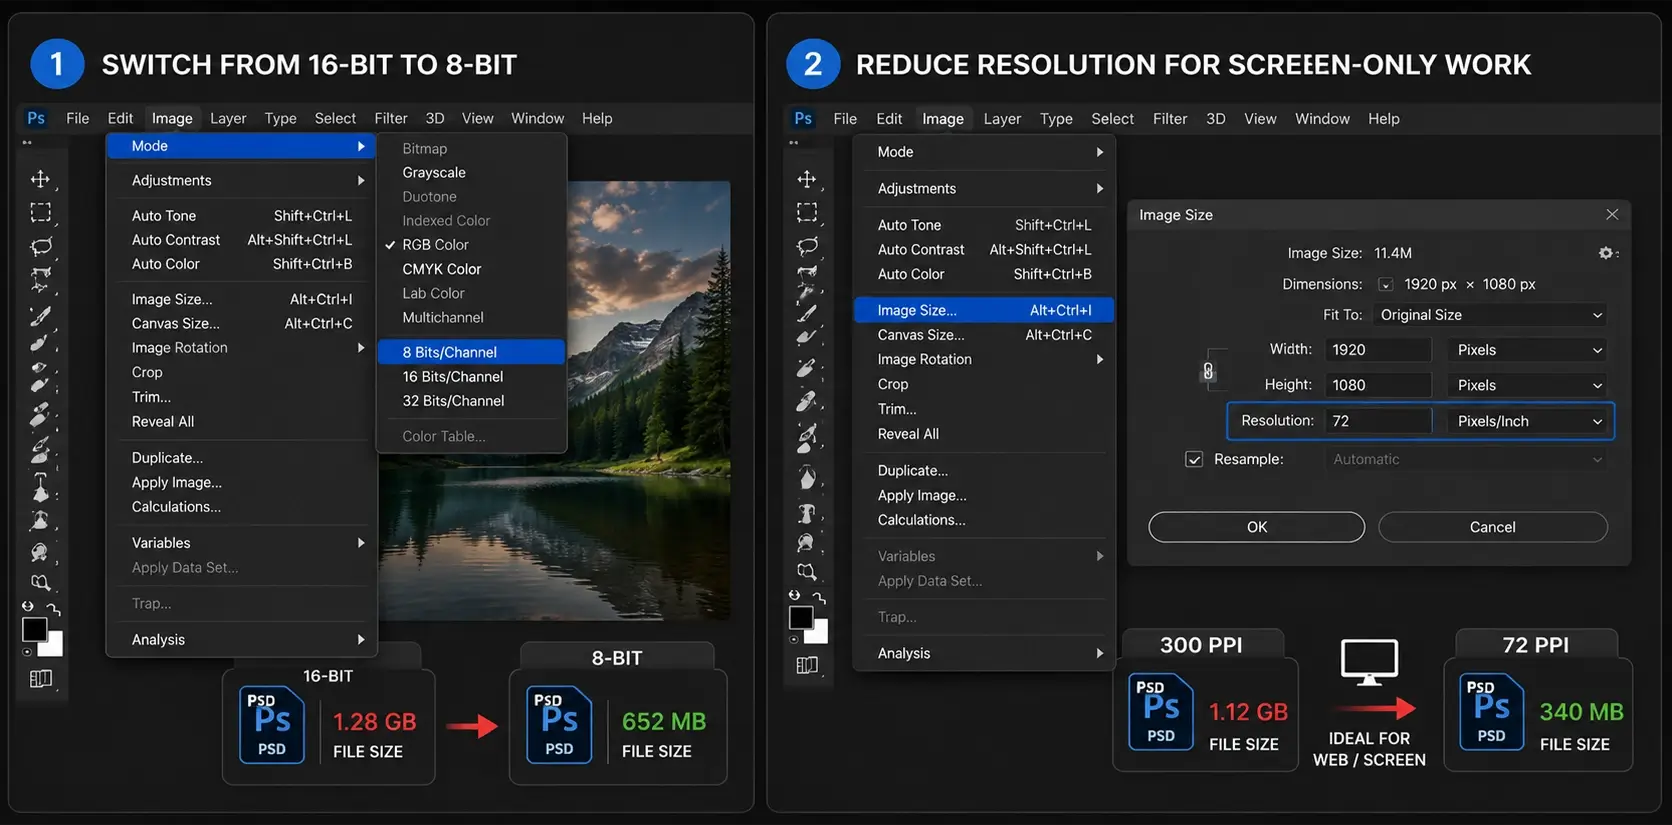Viewport: 1672px width, 825px height.
Task: Click the Ps logo in right window menu bar
Action: coord(803,118)
